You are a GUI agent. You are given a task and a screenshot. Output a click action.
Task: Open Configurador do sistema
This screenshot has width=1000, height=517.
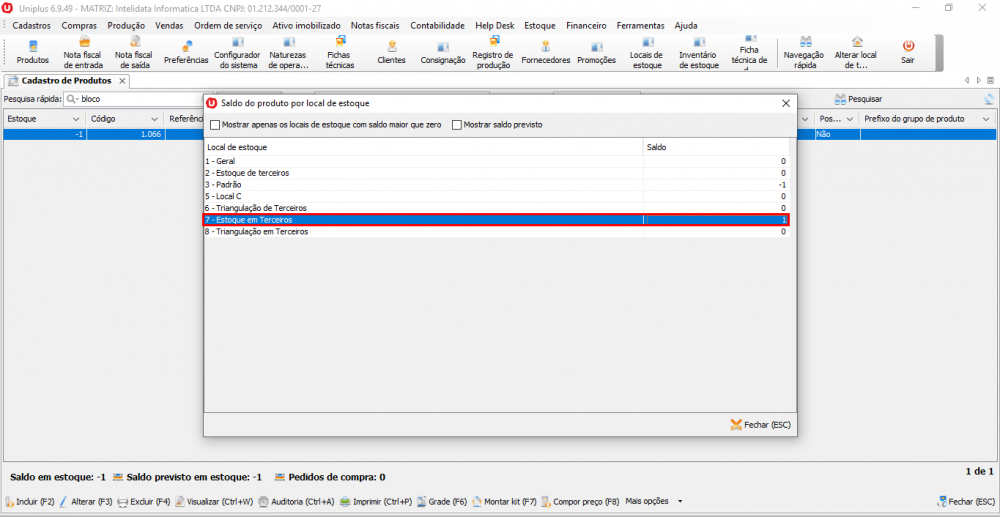click(x=237, y=52)
